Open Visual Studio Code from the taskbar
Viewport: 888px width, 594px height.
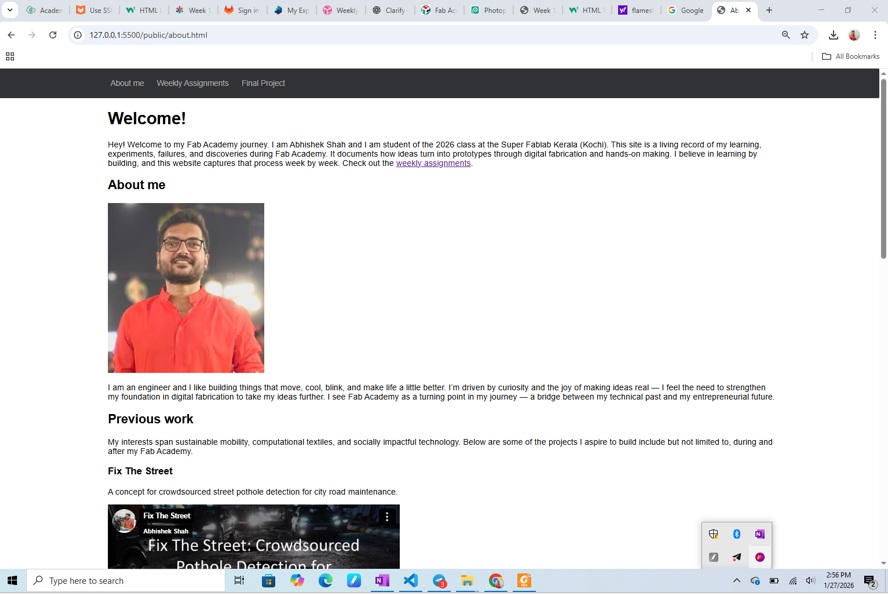pyautogui.click(x=411, y=580)
